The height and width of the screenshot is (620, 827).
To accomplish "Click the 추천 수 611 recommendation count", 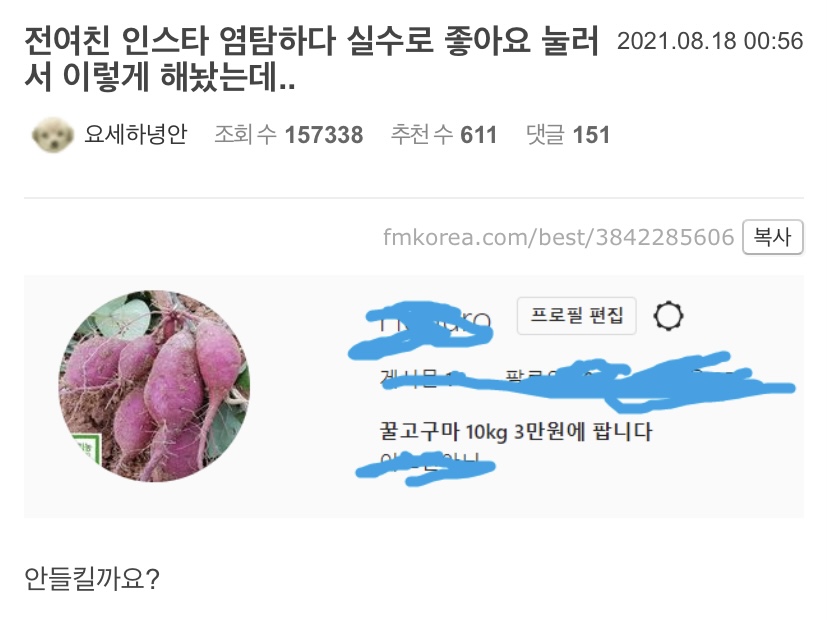I will click(444, 134).
